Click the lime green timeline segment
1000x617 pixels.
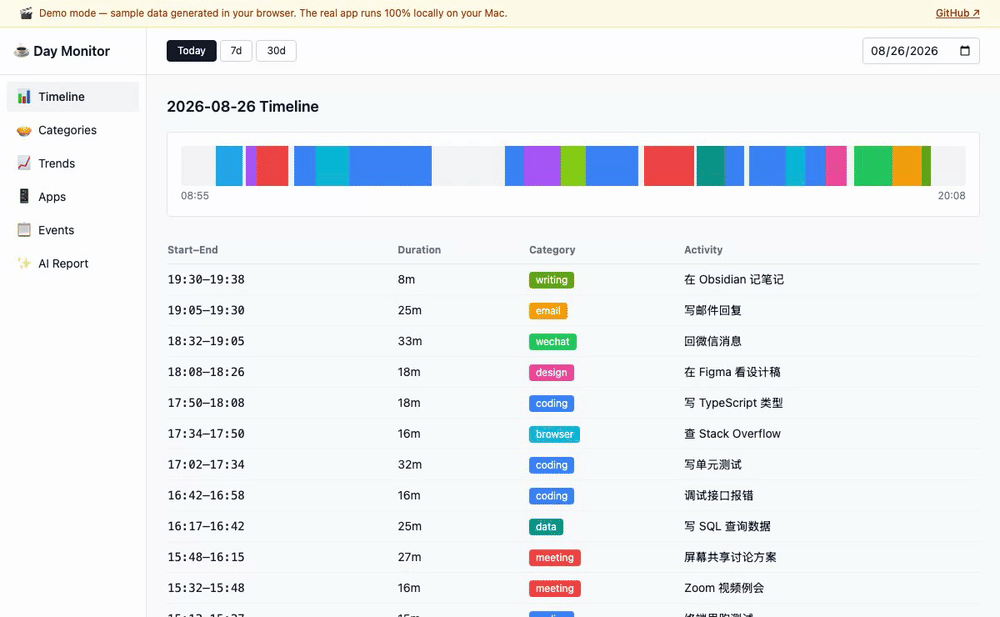click(573, 166)
